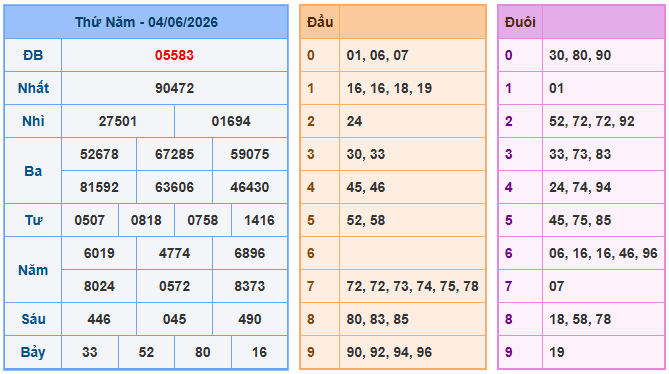Select Nhì prize number 27501
The image size is (669, 374).
click(118, 122)
